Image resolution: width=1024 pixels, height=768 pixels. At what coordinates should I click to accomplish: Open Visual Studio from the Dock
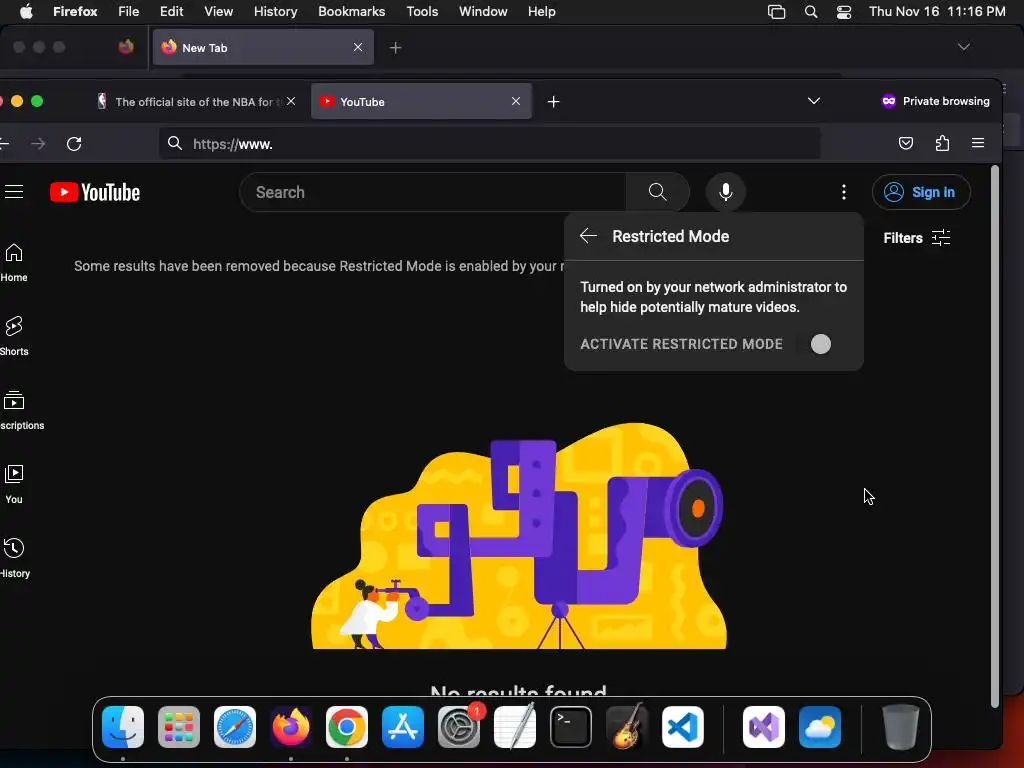tap(763, 727)
